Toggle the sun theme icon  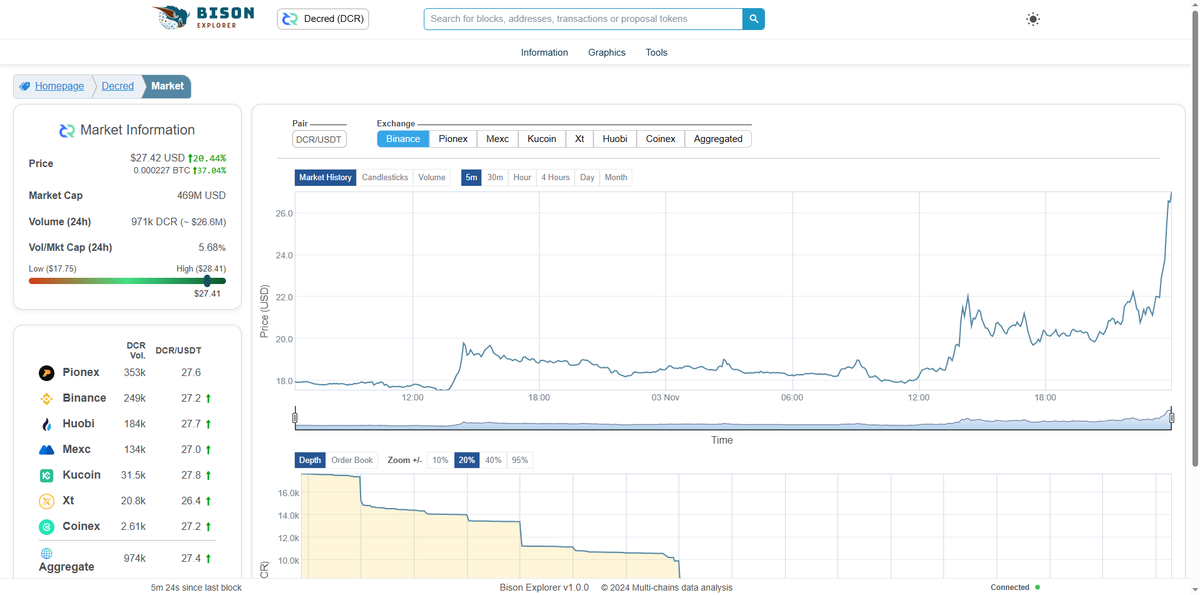(x=1033, y=19)
